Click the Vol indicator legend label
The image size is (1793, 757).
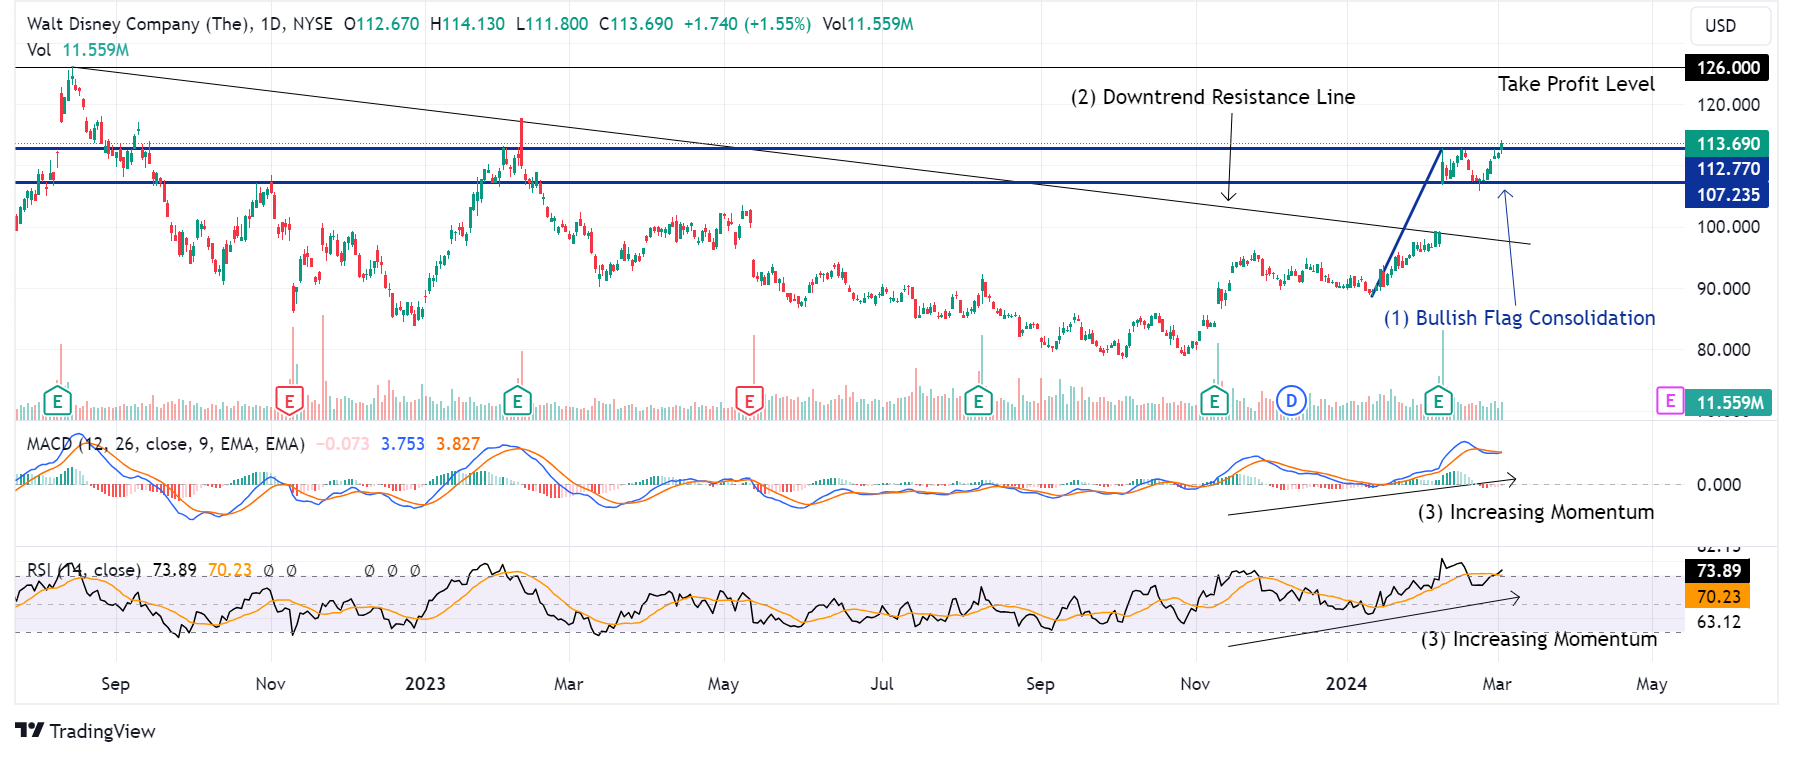tap(38, 50)
